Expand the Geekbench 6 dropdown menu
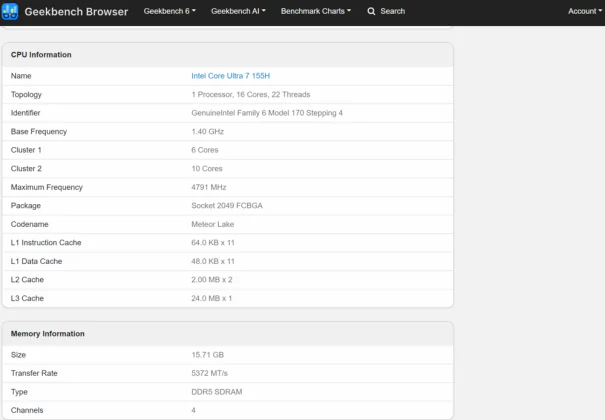 170,11
